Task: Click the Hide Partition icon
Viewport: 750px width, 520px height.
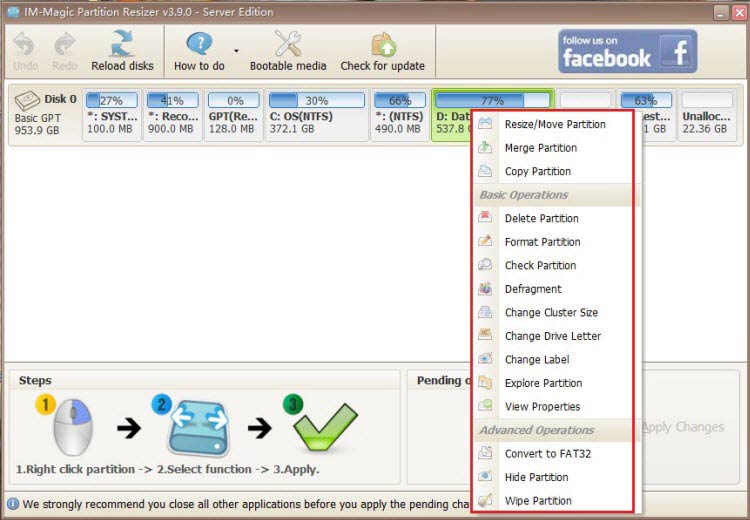Action: [x=485, y=476]
